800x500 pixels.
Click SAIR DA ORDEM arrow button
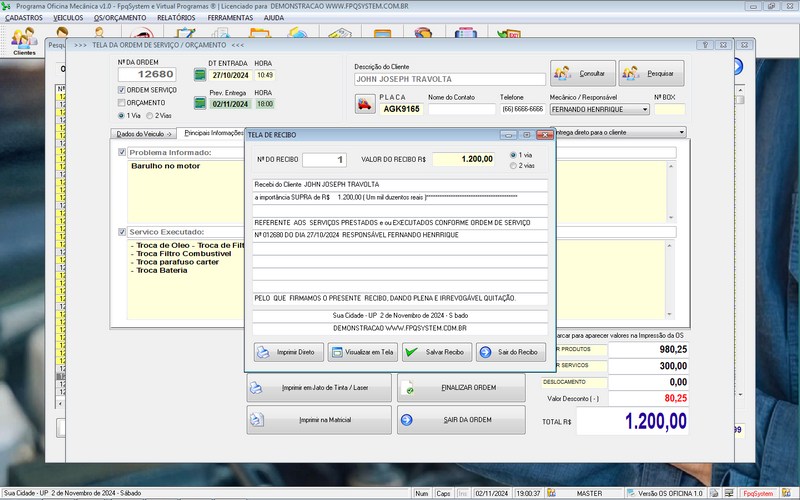click(x=461, y=420)
